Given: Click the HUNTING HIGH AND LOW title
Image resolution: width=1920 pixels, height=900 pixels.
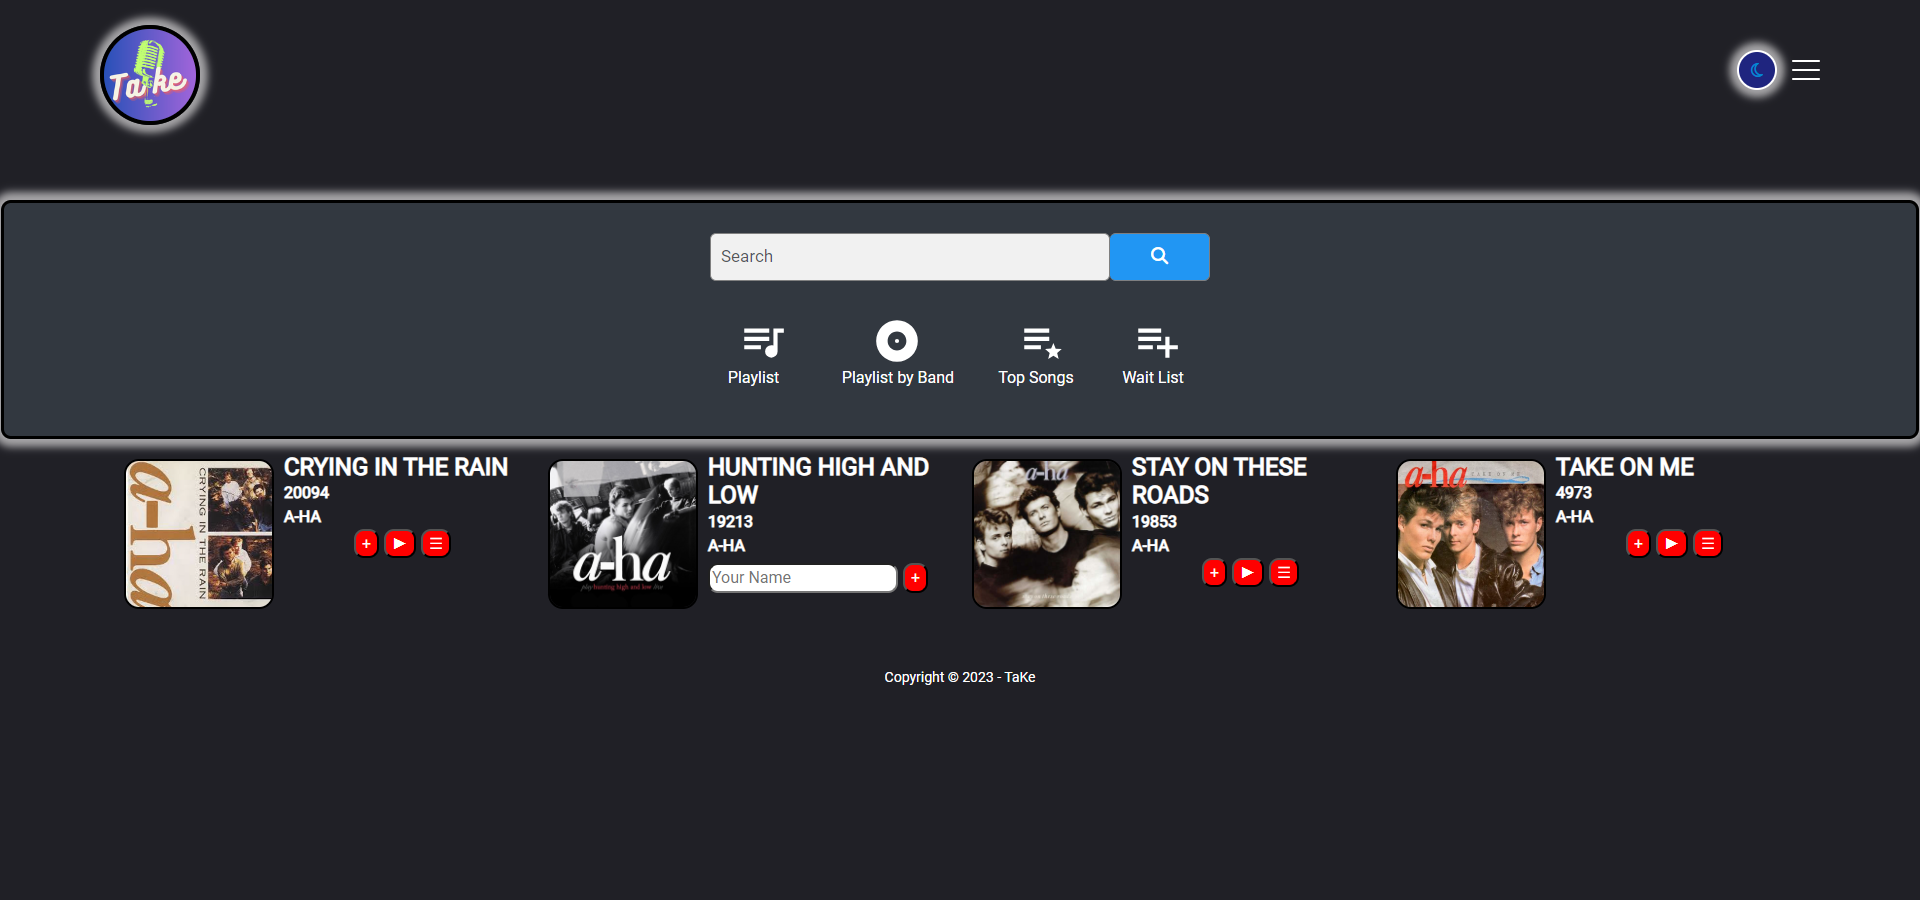Looking at the screenshot, I should coord(819,481).
